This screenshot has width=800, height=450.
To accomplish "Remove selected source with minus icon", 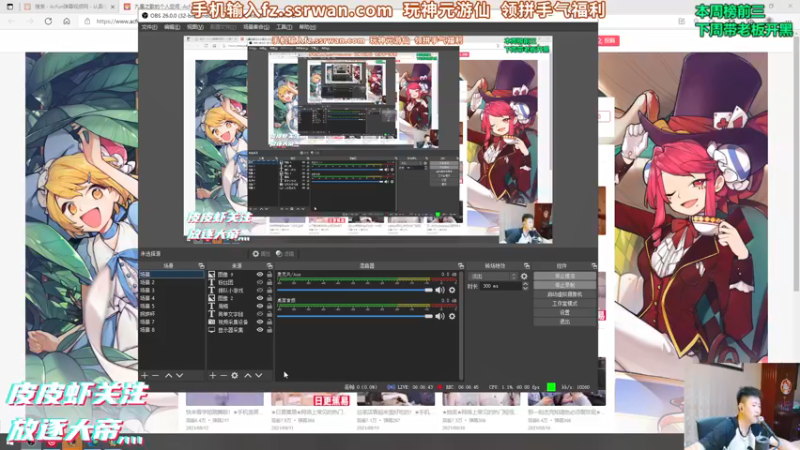I will tap(223, 376).
